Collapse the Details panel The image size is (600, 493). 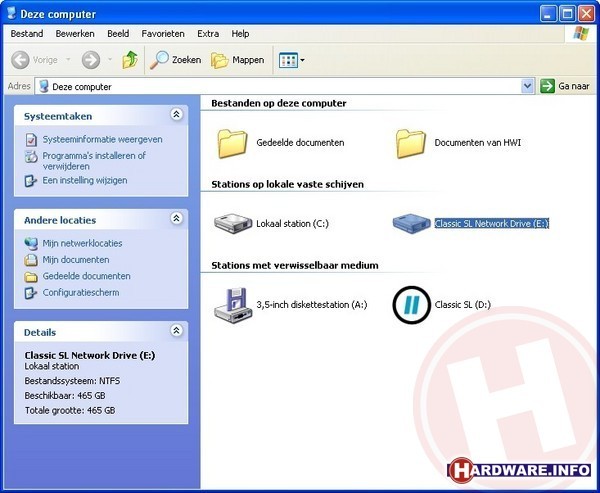tap(176, 330)
